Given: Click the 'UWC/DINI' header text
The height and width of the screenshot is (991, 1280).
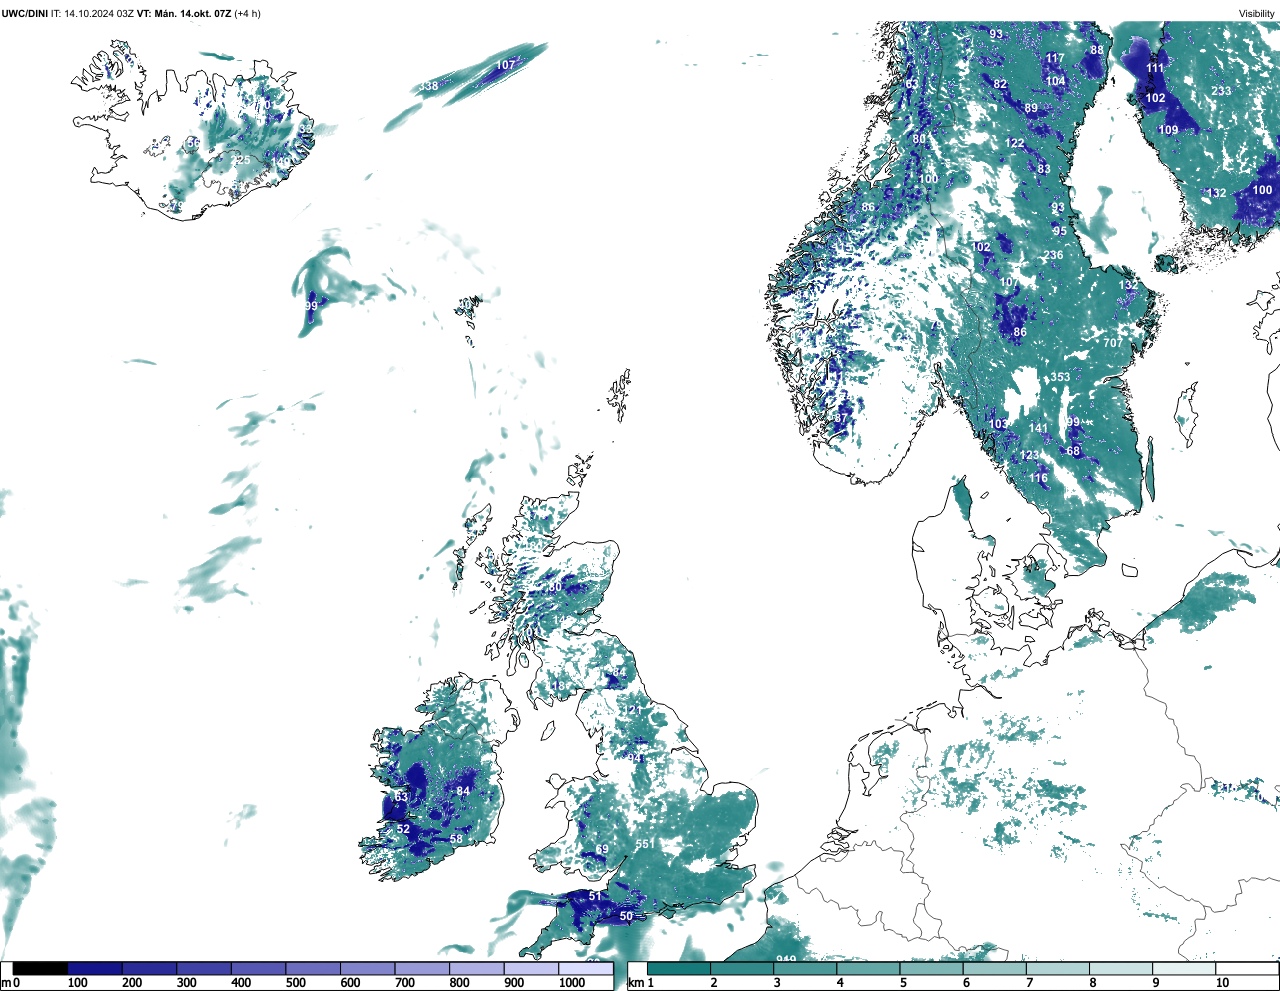Looking at the screenshot, I should pos(23,13).
